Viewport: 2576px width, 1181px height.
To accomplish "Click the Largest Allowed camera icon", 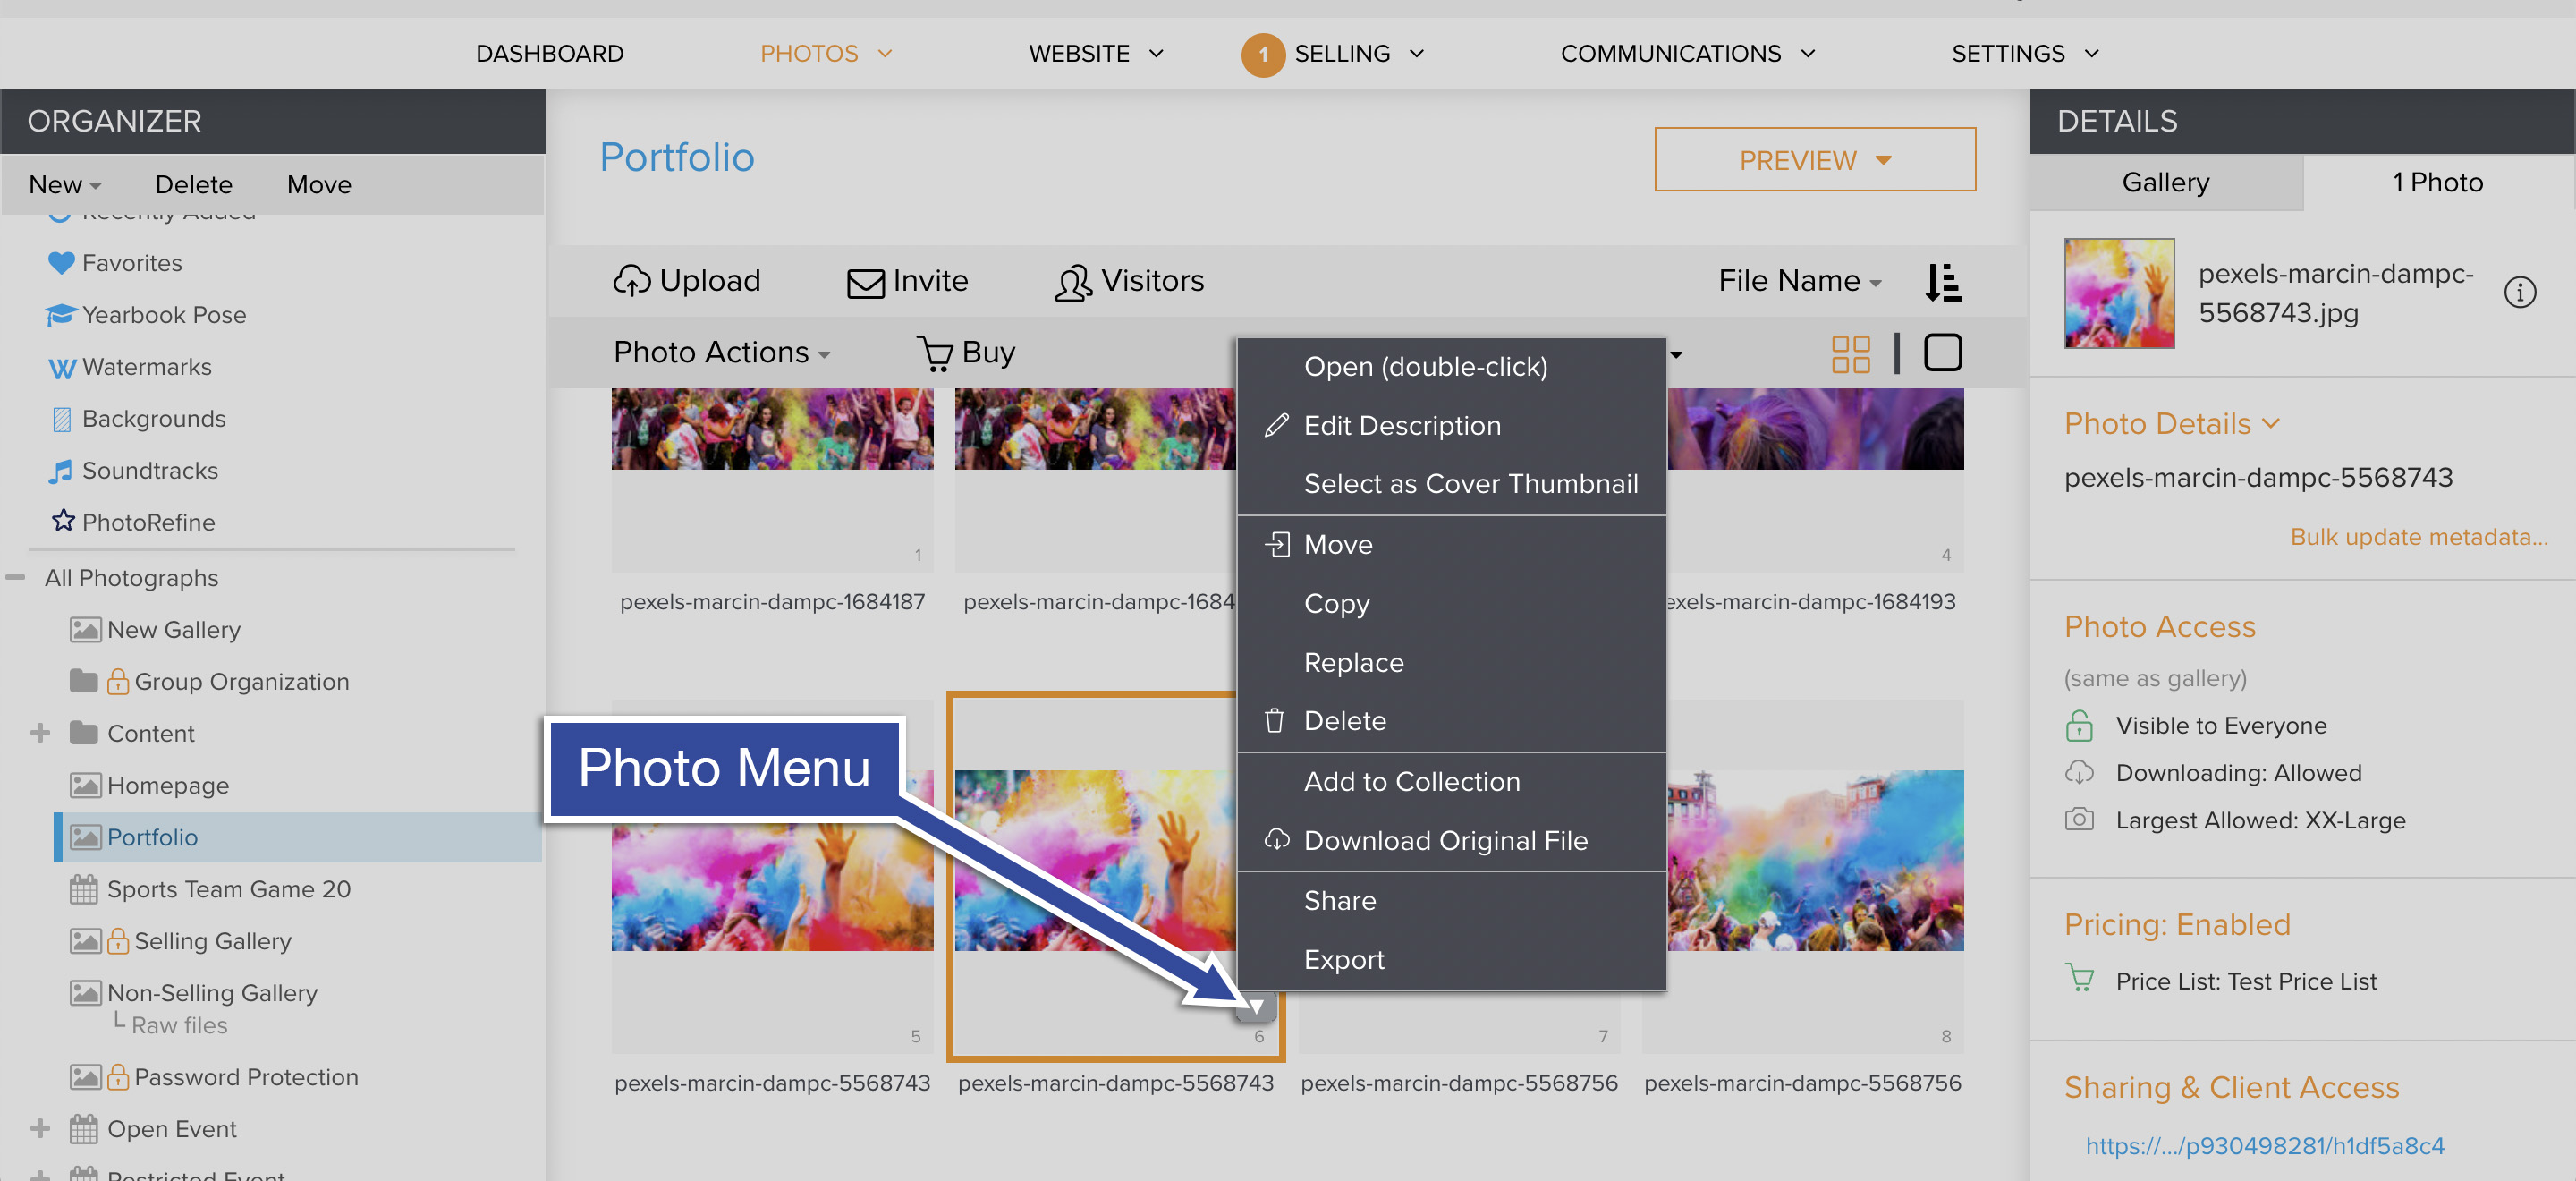I will [x=2079, y=820].
